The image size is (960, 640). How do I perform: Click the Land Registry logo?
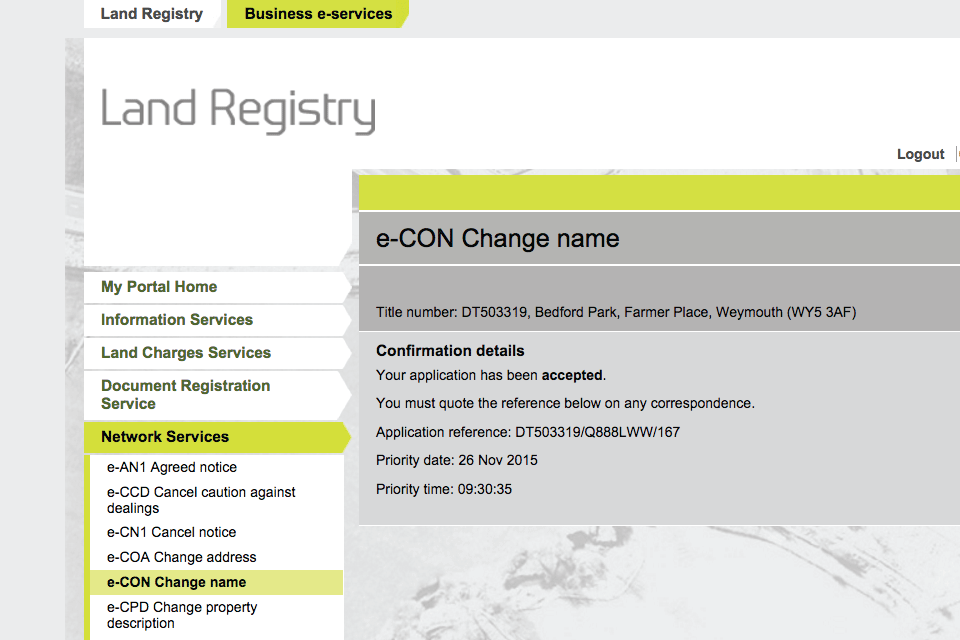[x=238, y=110]
